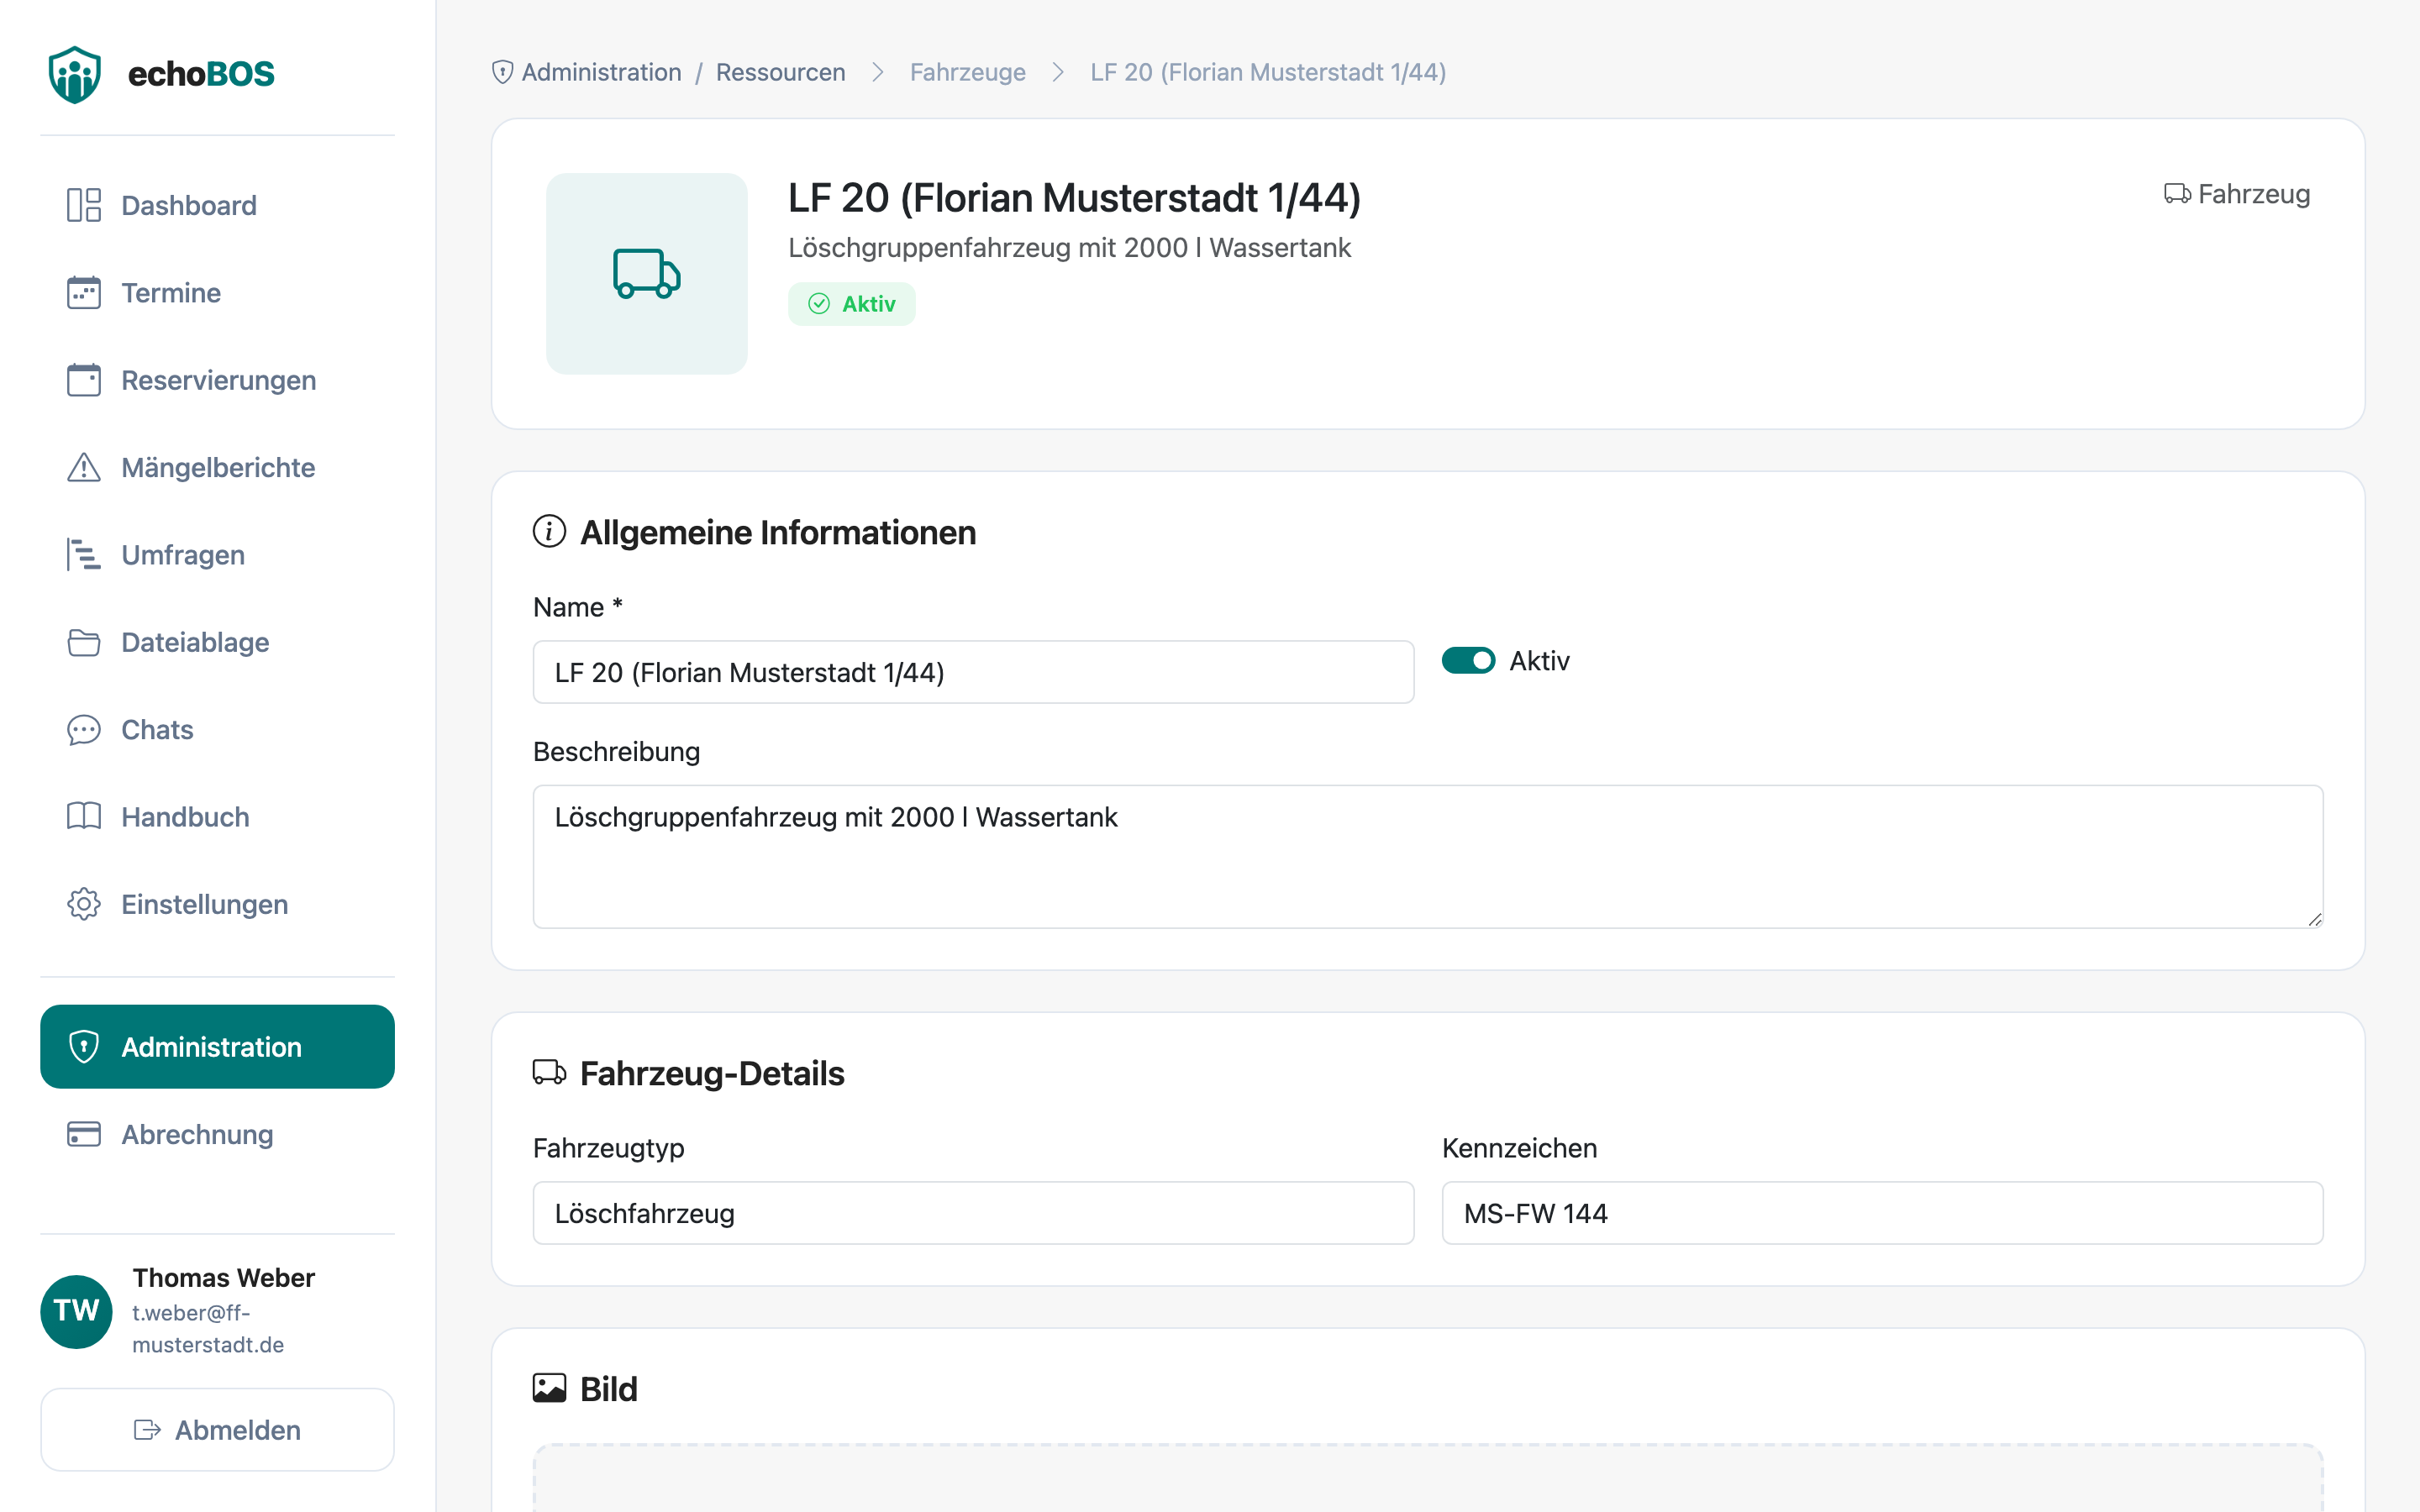
Task: Go to the Mängelberichte section
Action: tap(218, 467)
